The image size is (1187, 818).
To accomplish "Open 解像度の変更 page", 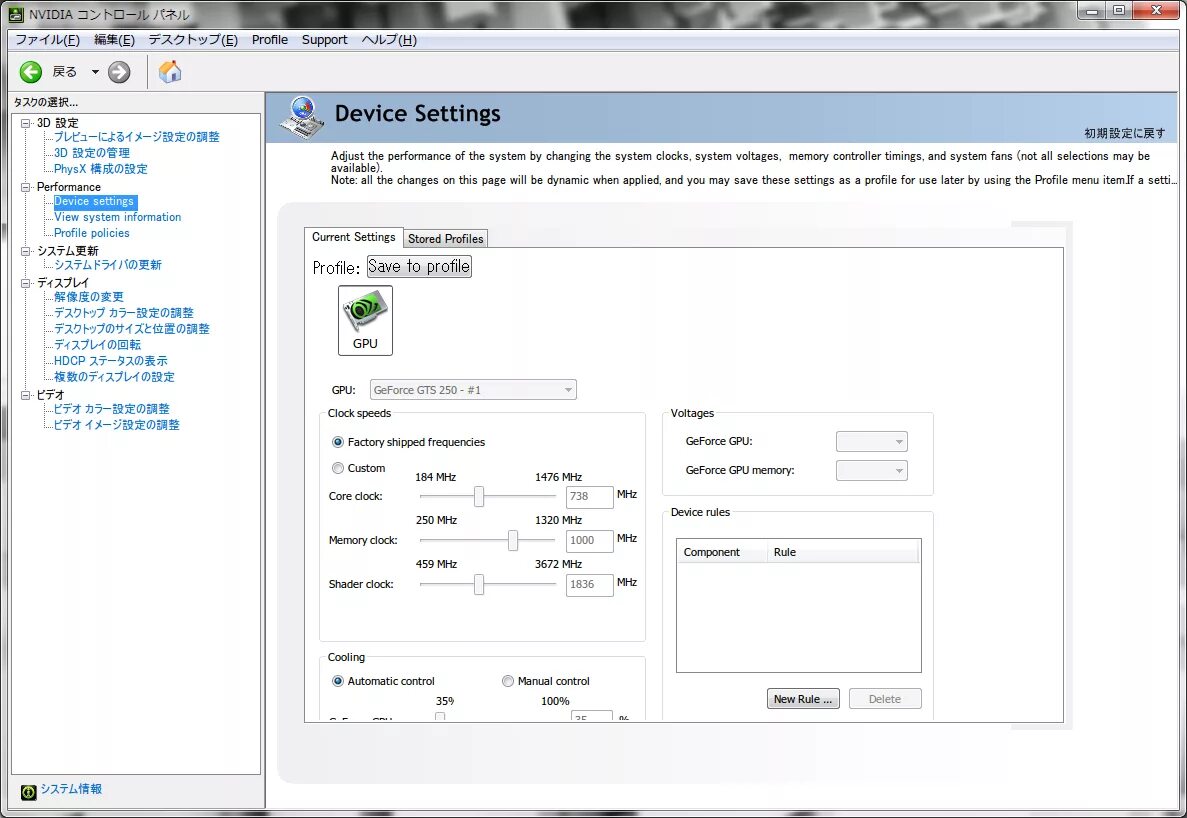I will [89, 297].
